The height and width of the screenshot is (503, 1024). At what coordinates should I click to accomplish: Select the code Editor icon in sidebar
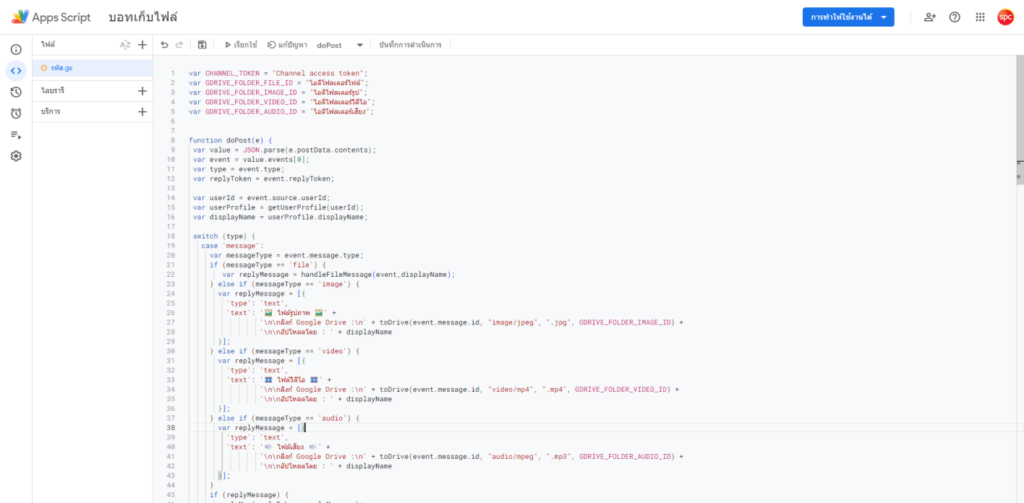16,70
